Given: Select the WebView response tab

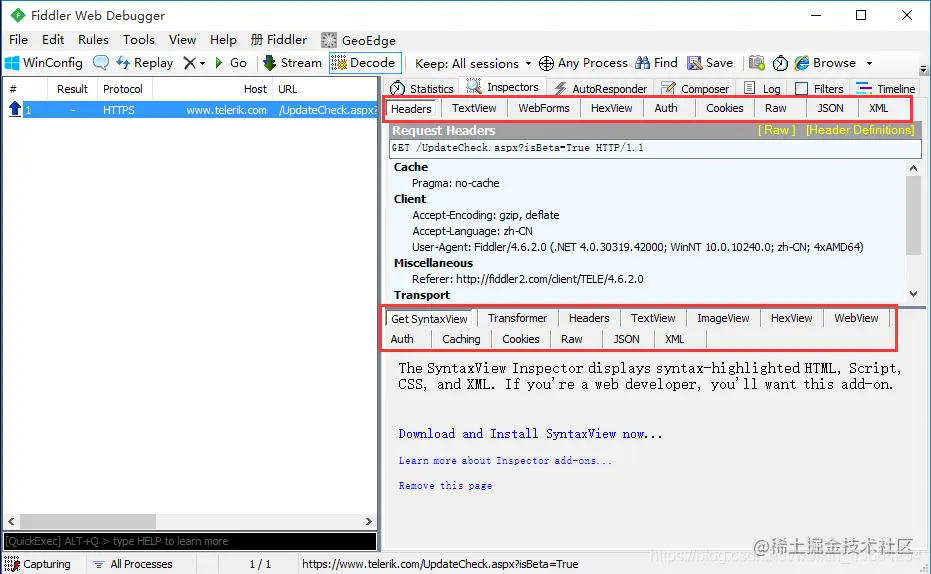Looking at the screenshot, I should 856,318.
